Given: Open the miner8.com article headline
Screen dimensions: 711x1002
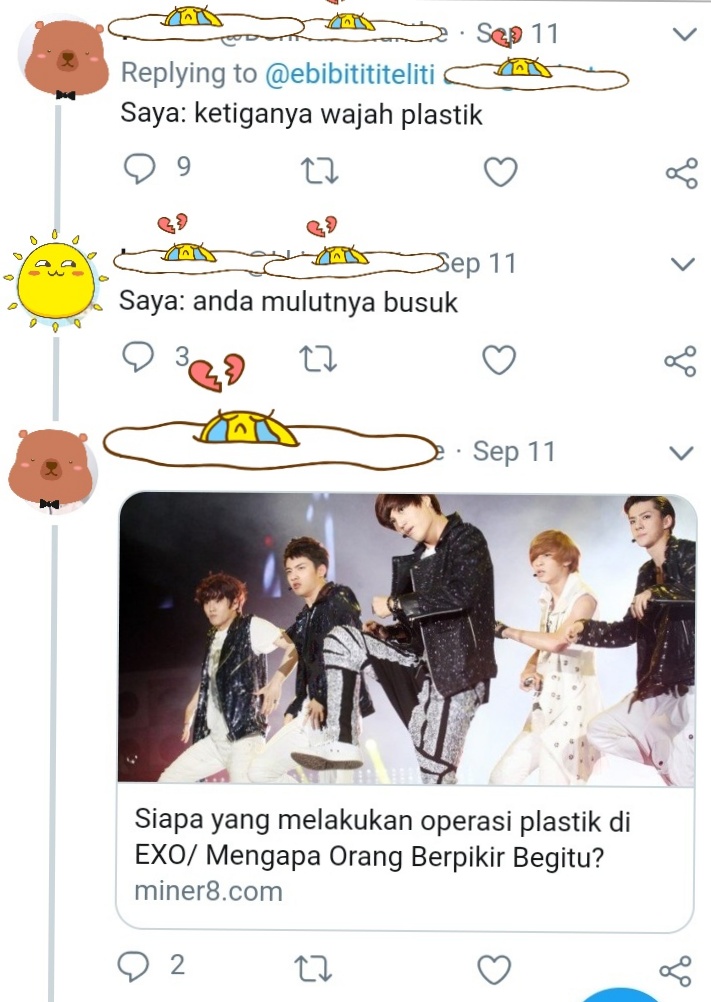Looking at the screenshot, I should point(385,838).
